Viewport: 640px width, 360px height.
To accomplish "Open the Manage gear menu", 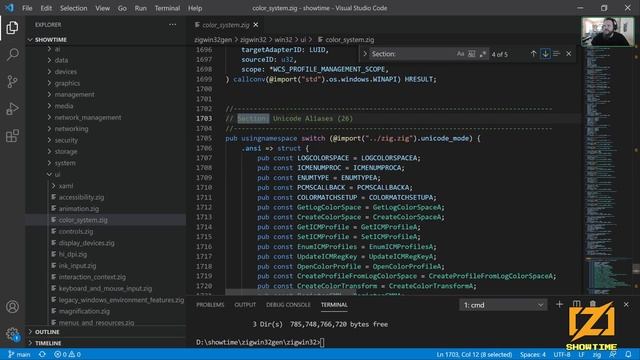I will pyautogui.click(x=12, y=334).
